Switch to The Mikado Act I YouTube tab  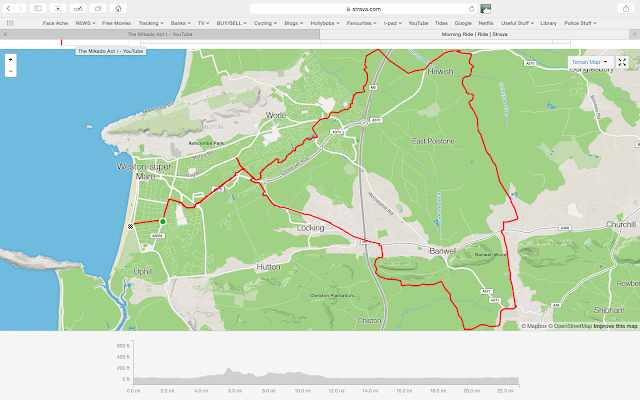point(160,34)
